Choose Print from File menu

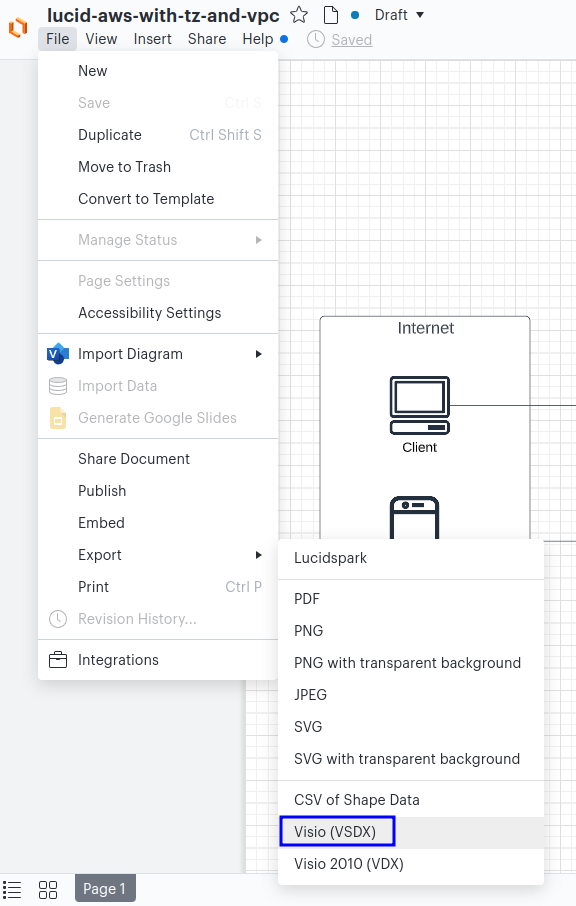(158, 586)
